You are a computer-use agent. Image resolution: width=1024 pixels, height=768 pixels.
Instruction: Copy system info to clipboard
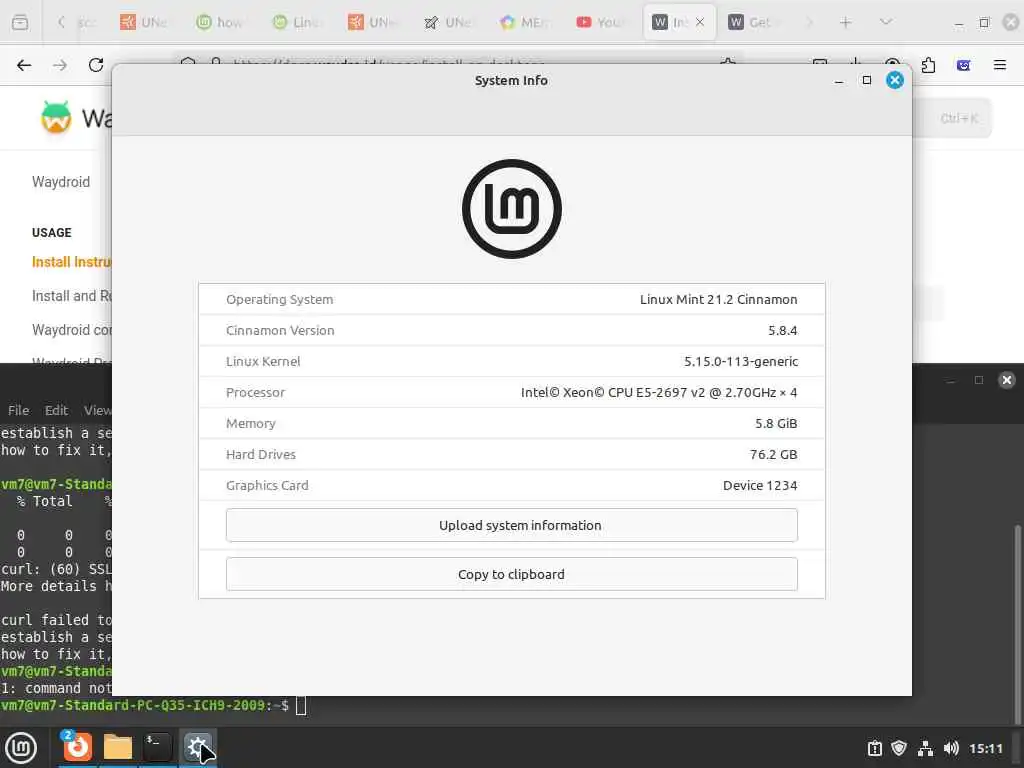click(x=511, y=574)
